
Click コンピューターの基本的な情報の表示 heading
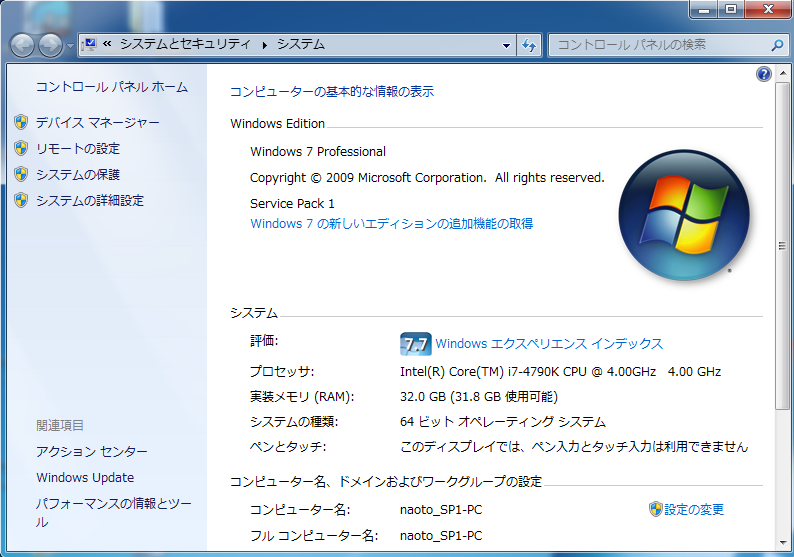coord(332,92)
